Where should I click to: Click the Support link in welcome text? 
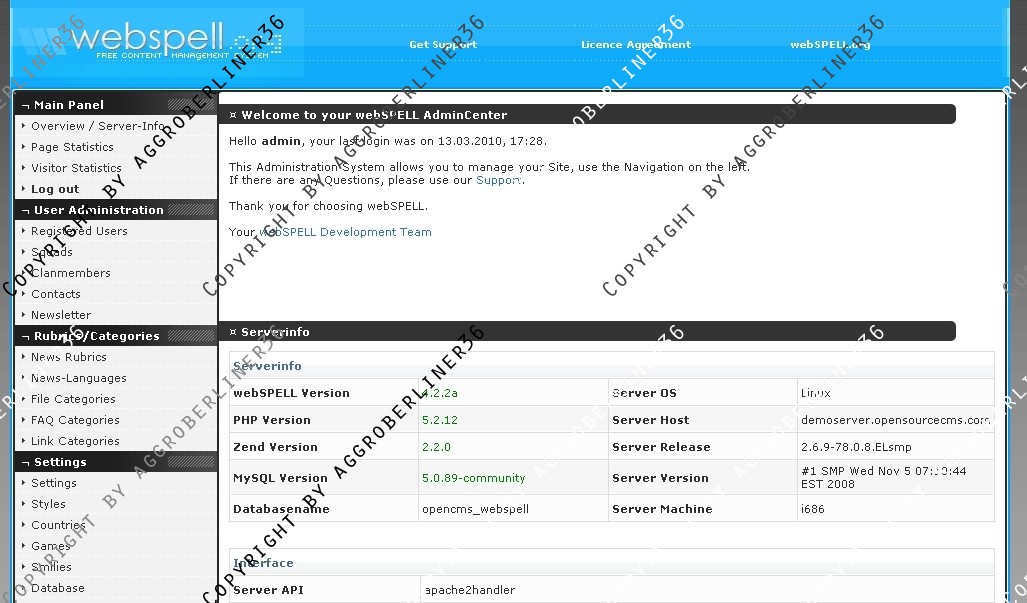[499, 180]
